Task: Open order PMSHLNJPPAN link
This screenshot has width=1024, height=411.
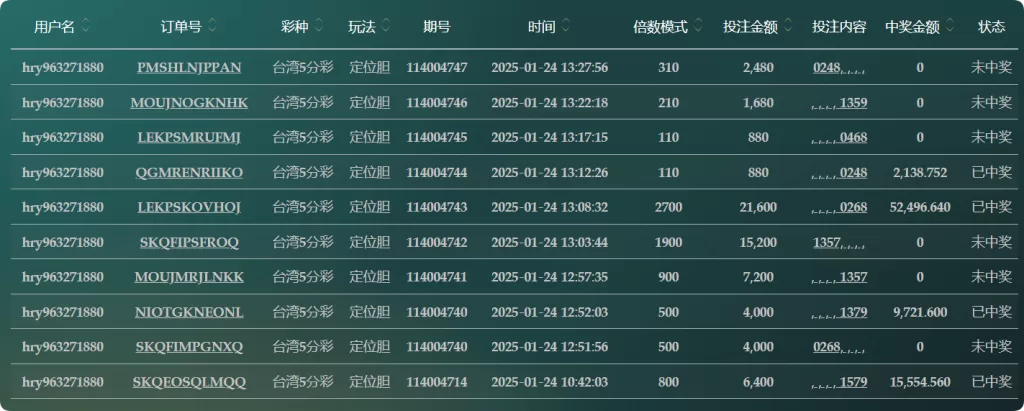Action: coord(189,67)
